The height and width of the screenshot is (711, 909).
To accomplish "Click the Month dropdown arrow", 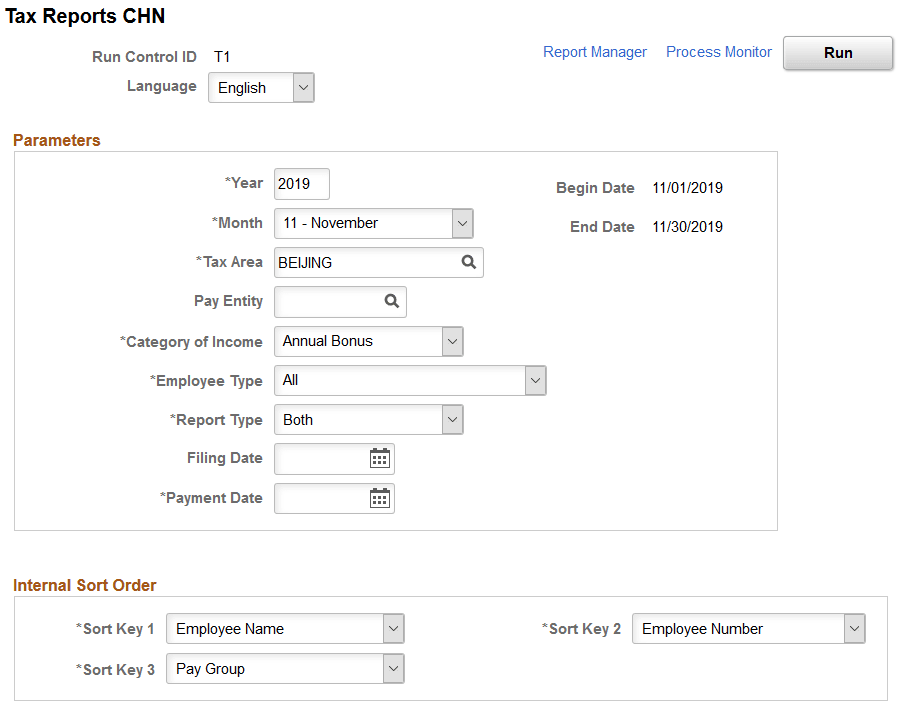I will (x=462, y=223).
